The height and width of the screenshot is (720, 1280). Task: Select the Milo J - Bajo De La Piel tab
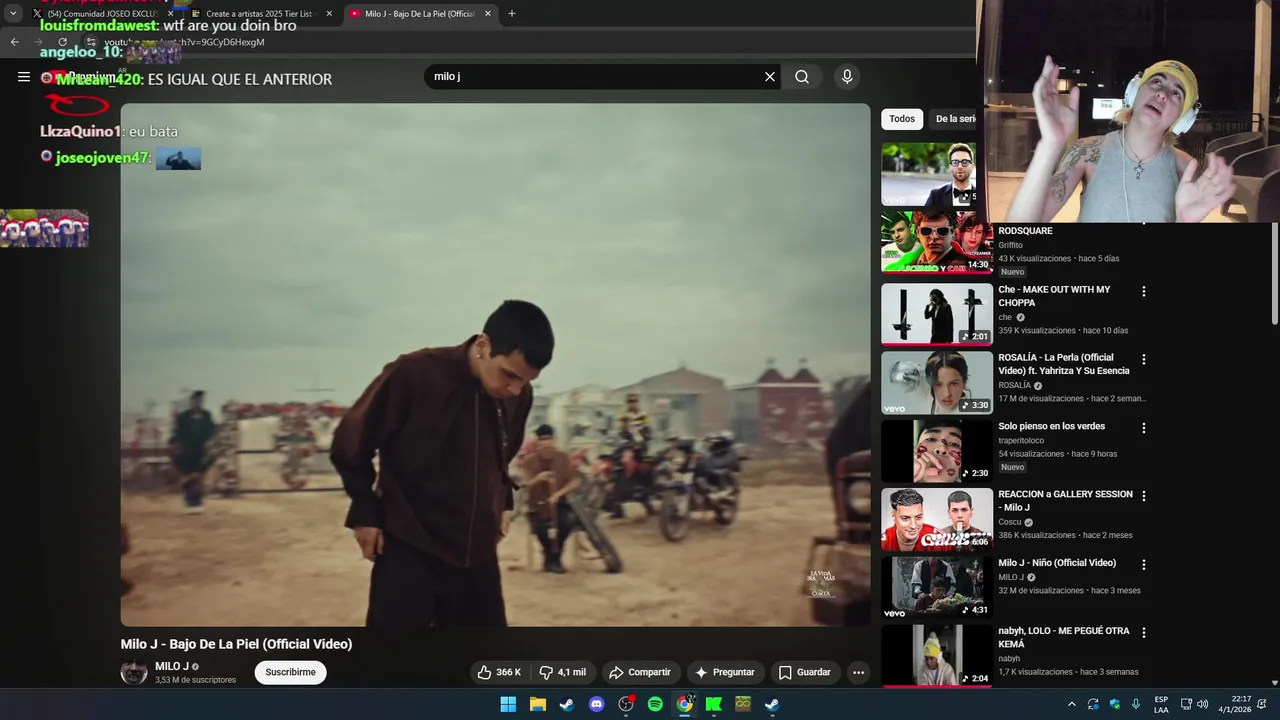tap(419, 13)
